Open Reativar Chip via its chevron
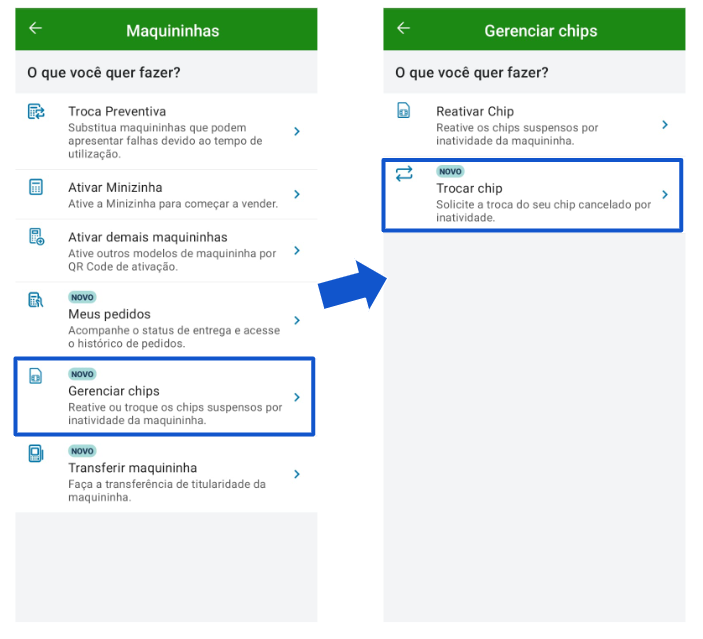 (x=665, y=125)
